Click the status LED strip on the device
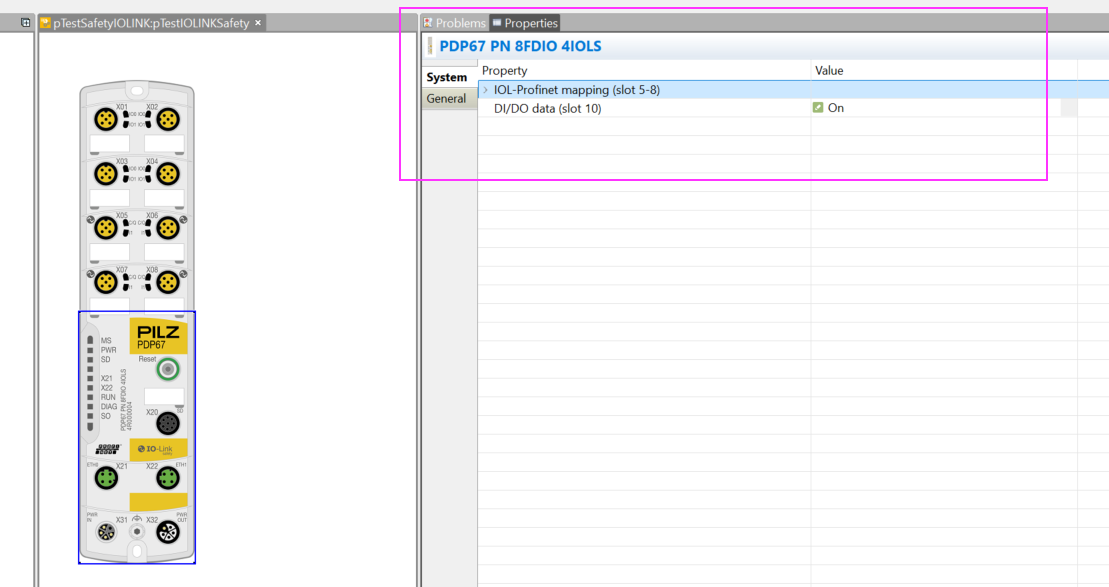The height and width of the screenshot is (587, 1109). coord(90,383)
